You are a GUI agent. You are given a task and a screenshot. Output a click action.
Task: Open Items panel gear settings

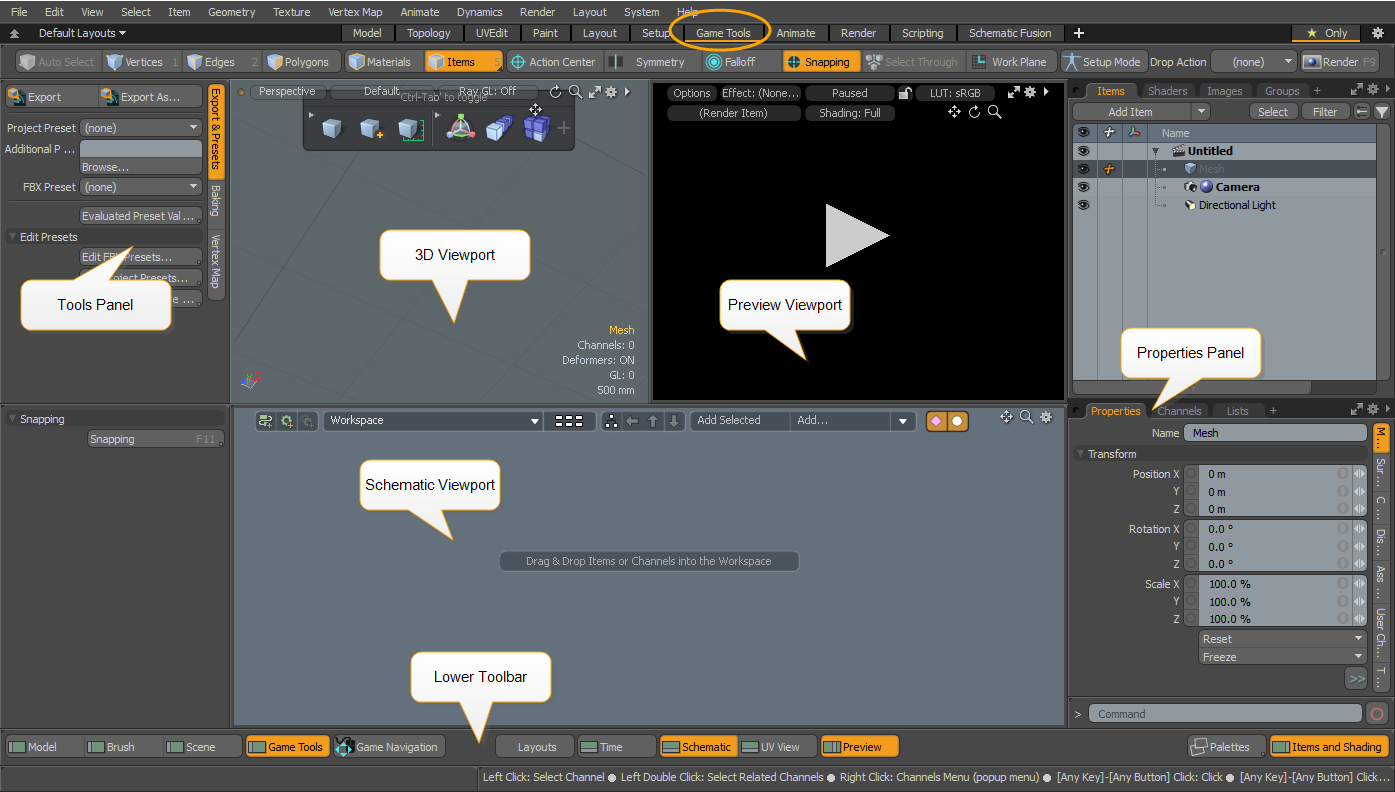click(1371, 90)
